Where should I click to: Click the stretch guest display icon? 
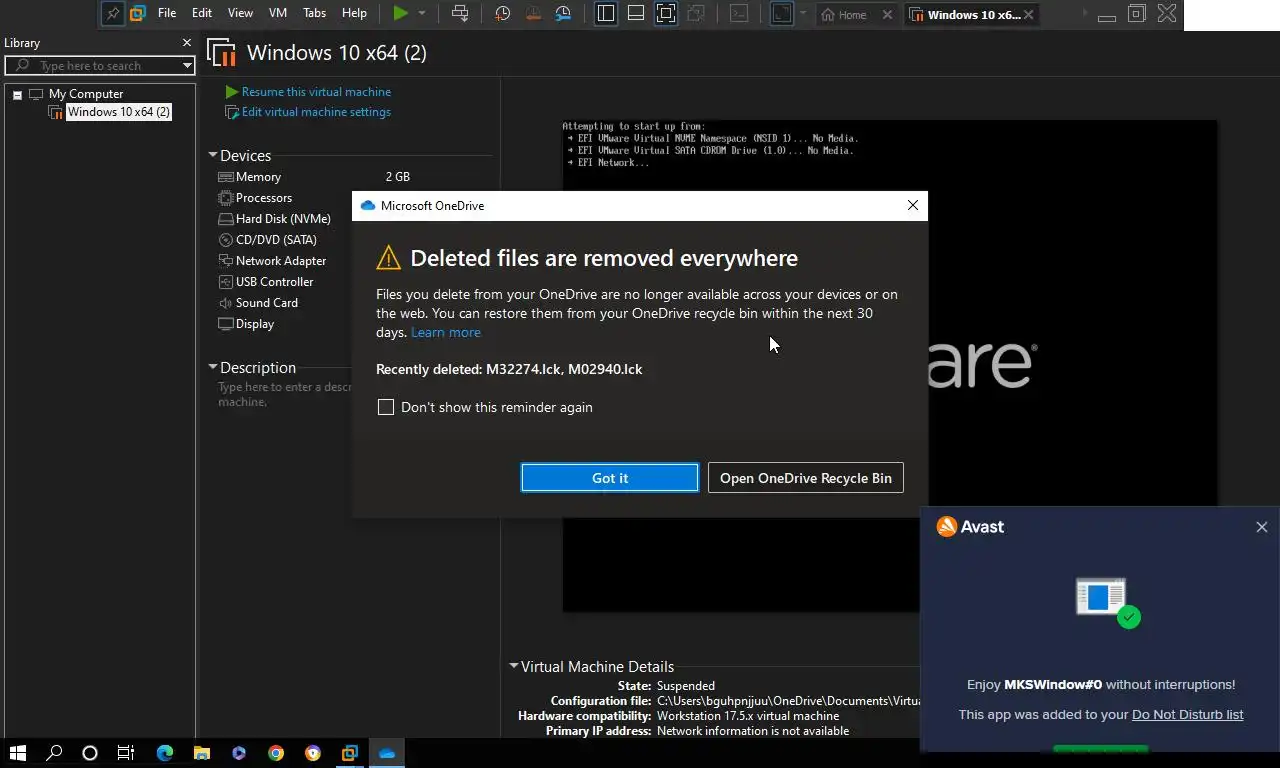pos(782,14)
